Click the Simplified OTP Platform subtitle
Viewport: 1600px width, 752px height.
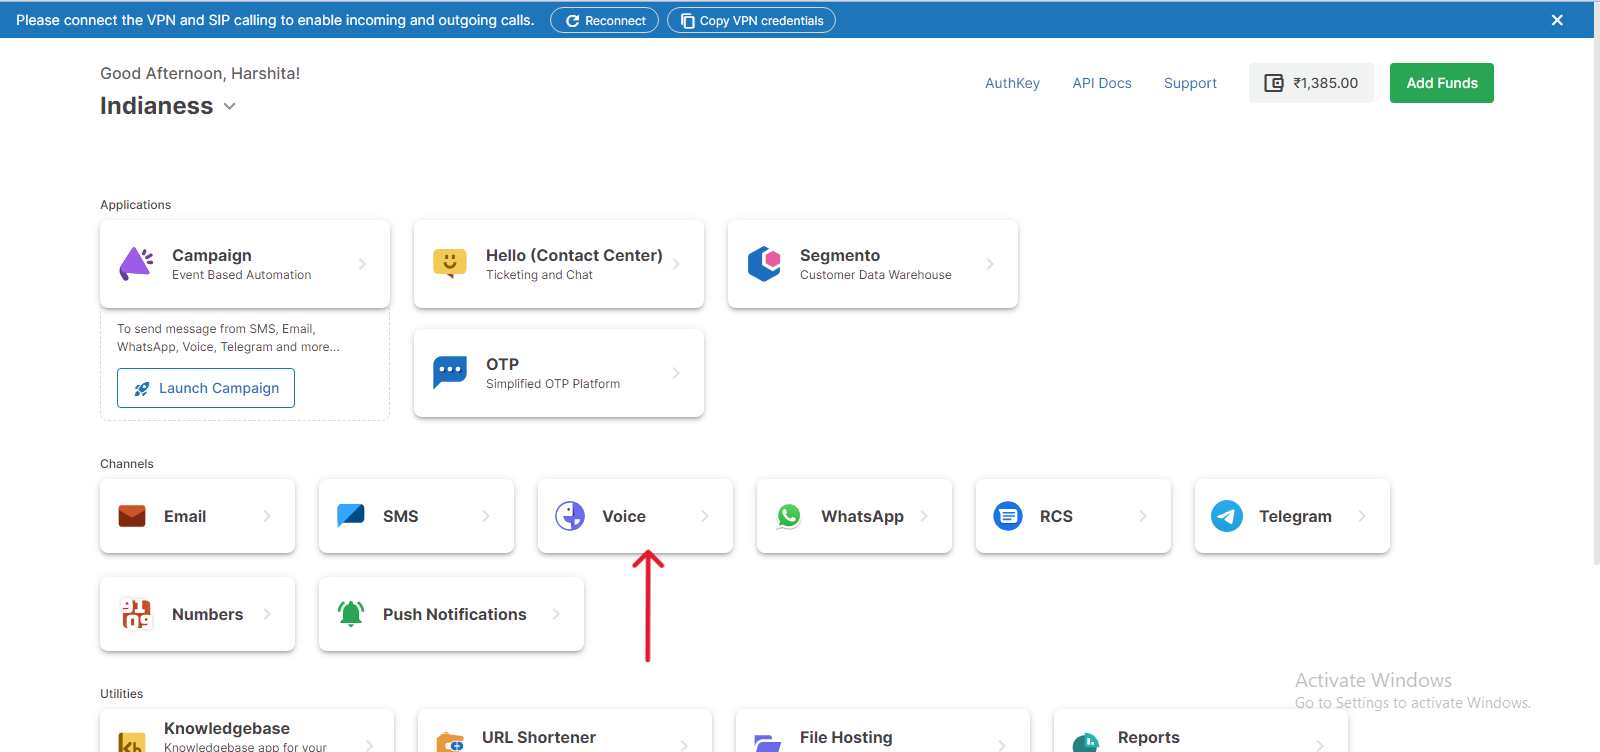point(553,384)
